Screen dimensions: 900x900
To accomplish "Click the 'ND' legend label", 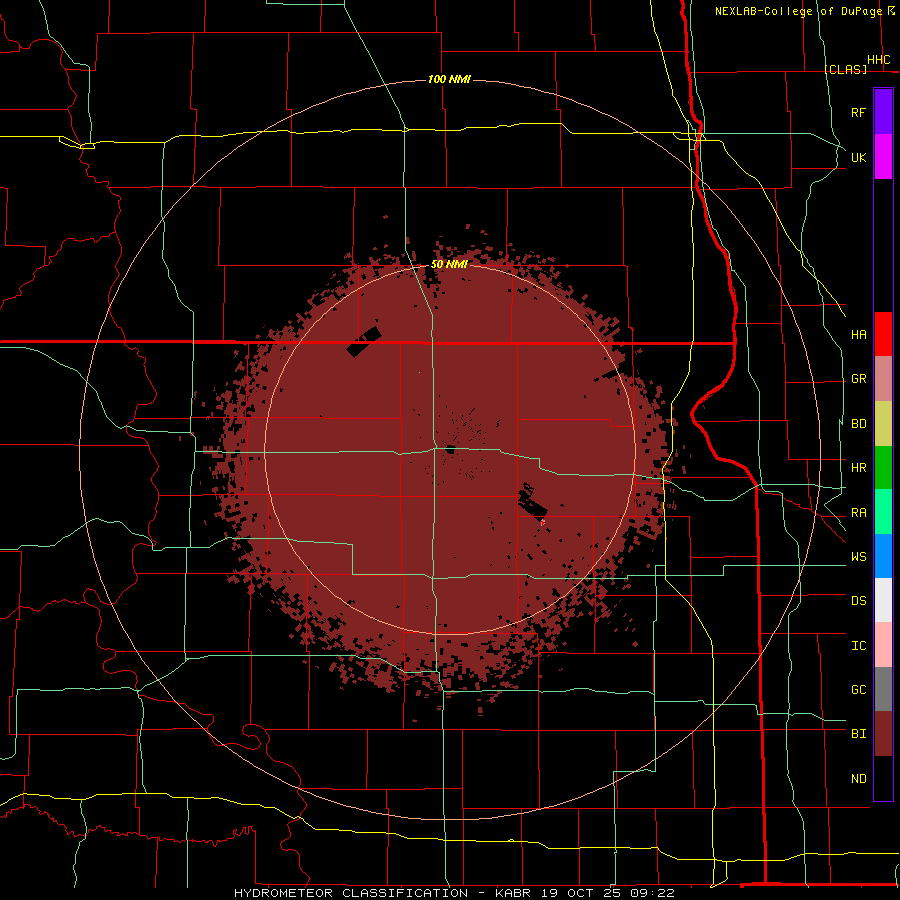I will click(858, 779).
